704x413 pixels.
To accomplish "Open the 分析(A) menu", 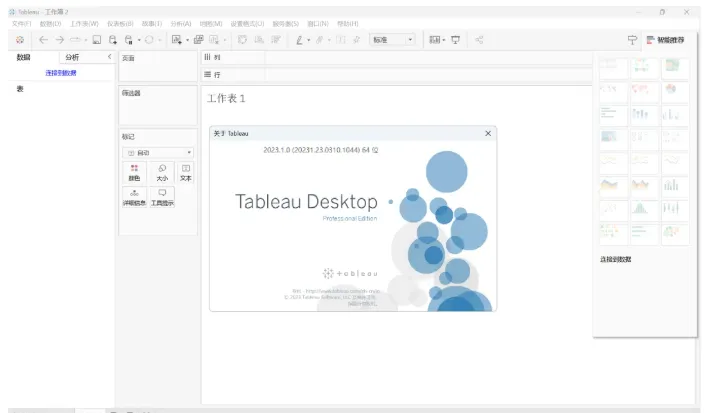I will (x=180, y=23).
